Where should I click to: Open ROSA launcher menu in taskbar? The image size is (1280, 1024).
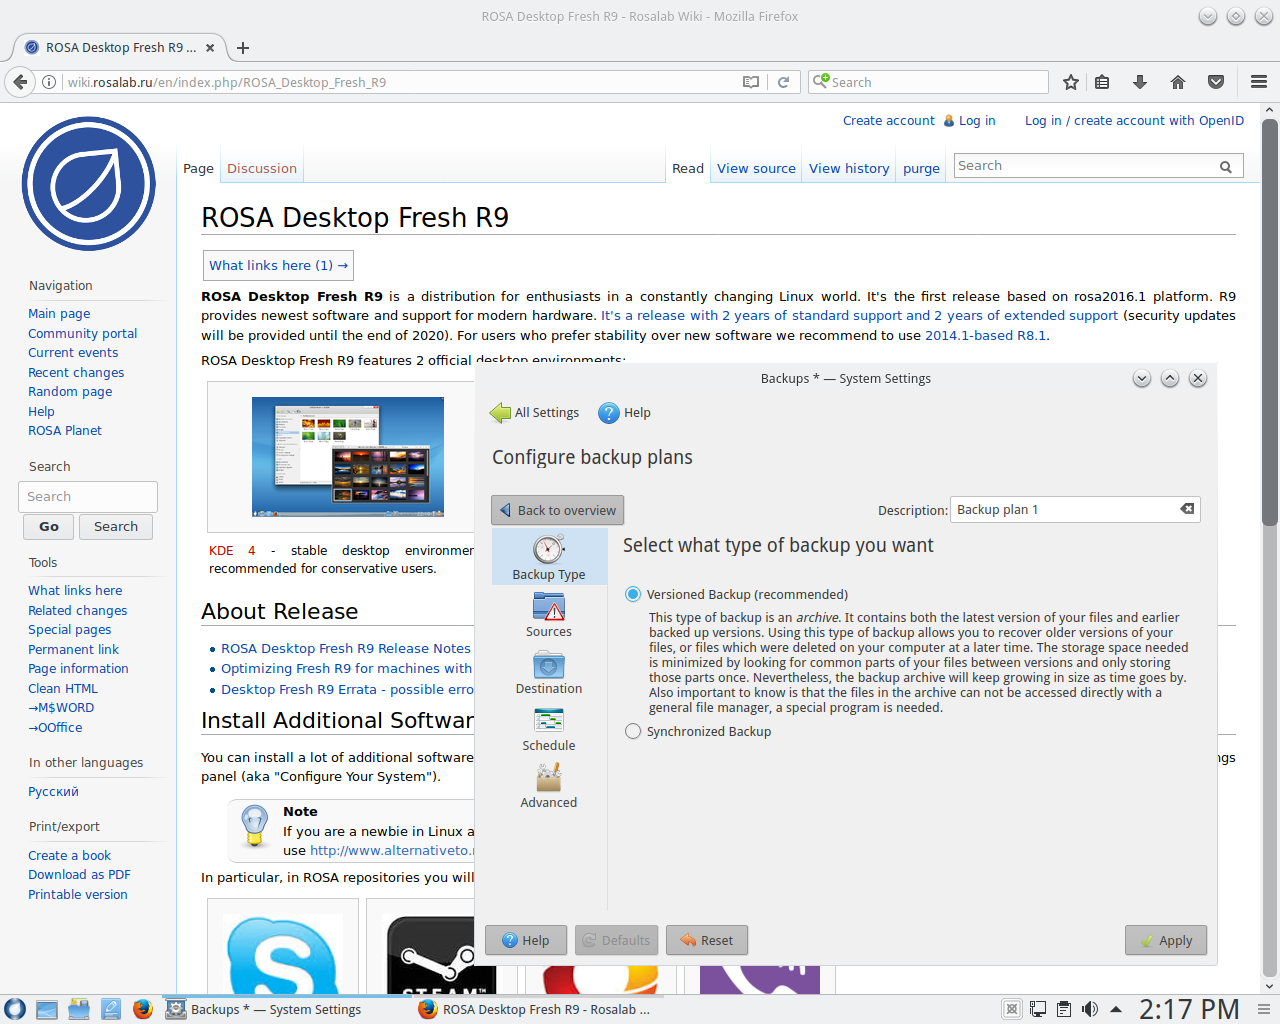(x=15, y=1009)
